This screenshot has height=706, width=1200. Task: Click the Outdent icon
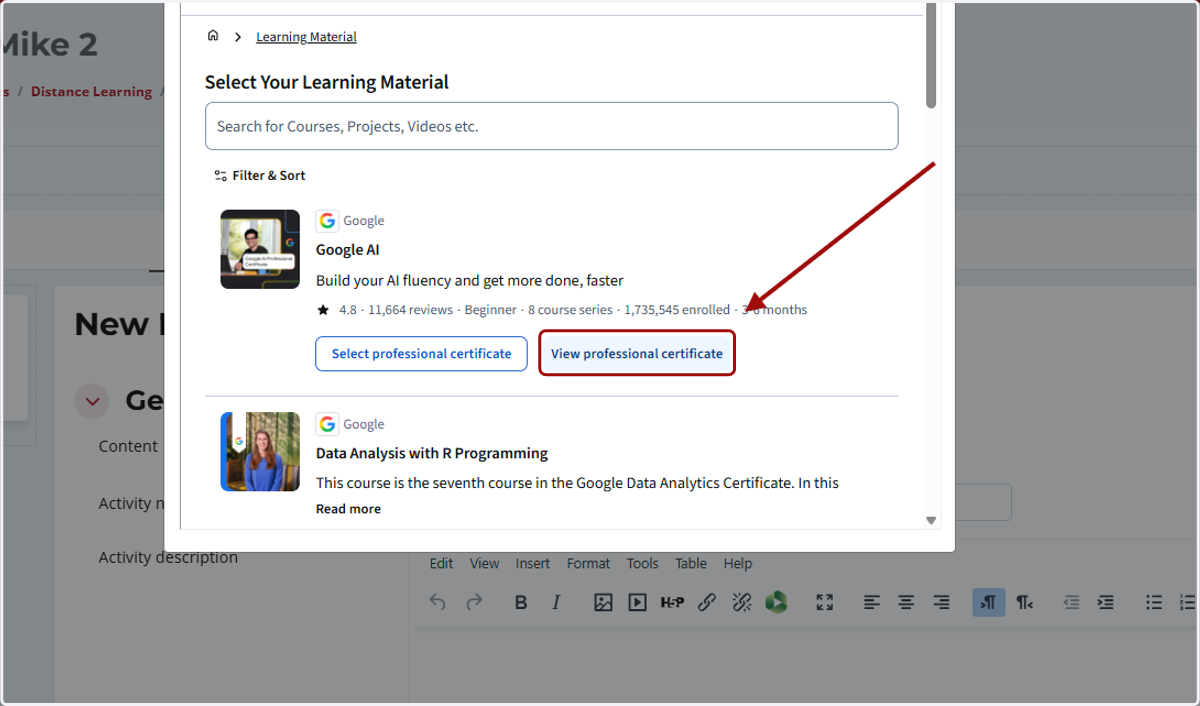1071,602
